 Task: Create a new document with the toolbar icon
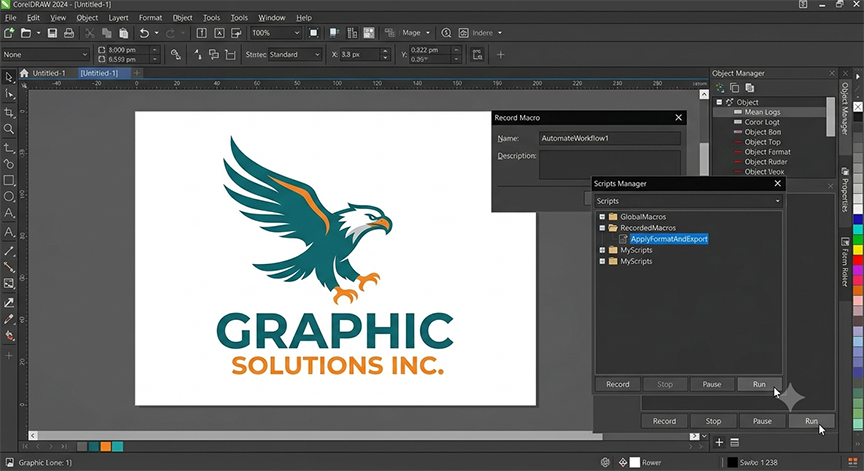9,33
